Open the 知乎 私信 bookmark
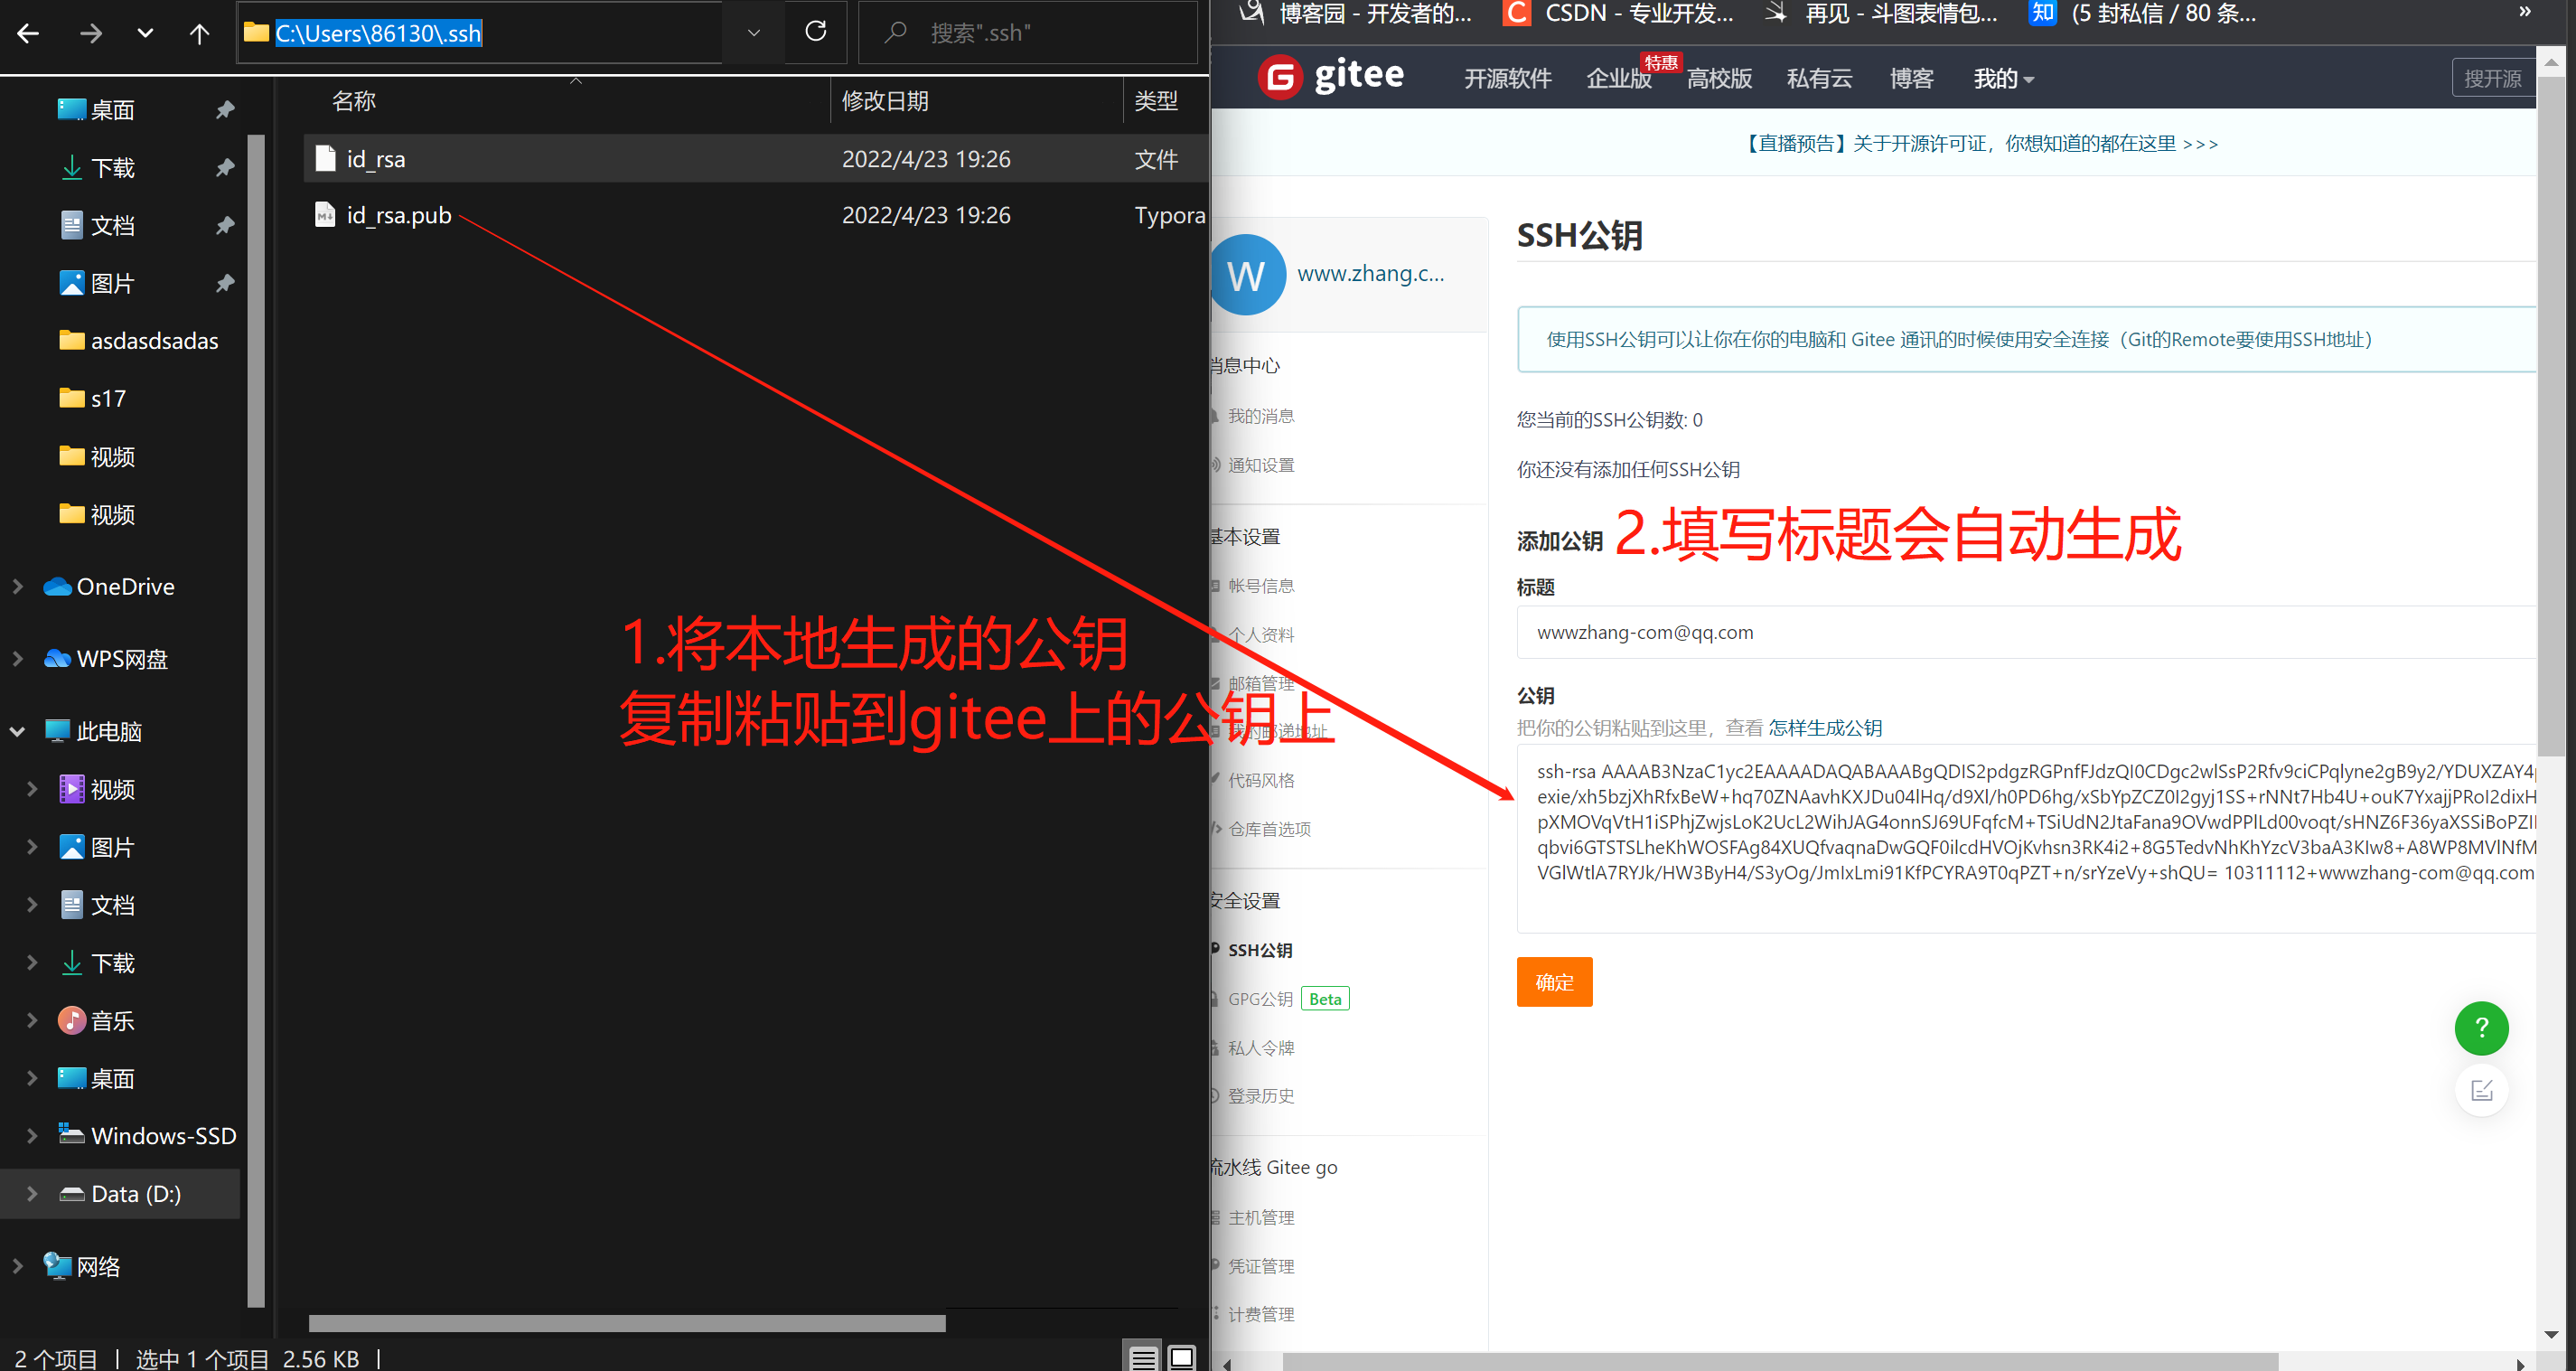Screen dimensions: 2576x1371 2141,14
